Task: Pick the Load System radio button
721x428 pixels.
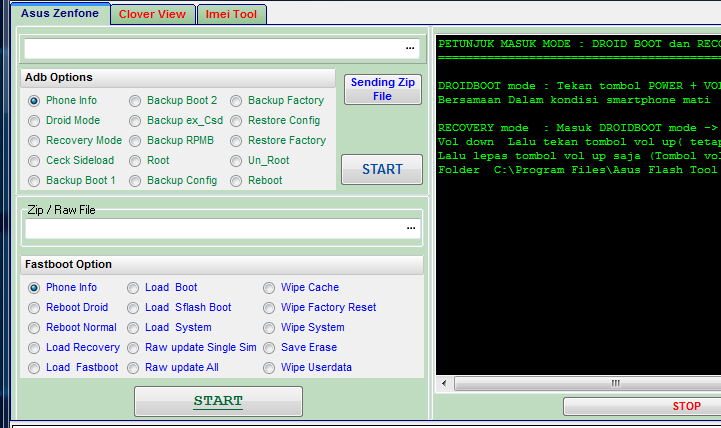Action: (x=133, y=328)
